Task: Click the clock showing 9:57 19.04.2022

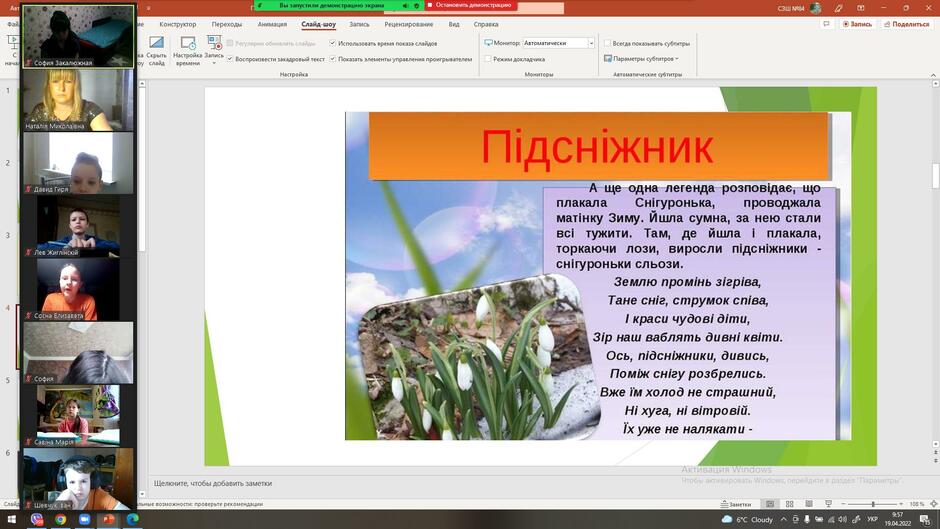Action: (897, 519)
